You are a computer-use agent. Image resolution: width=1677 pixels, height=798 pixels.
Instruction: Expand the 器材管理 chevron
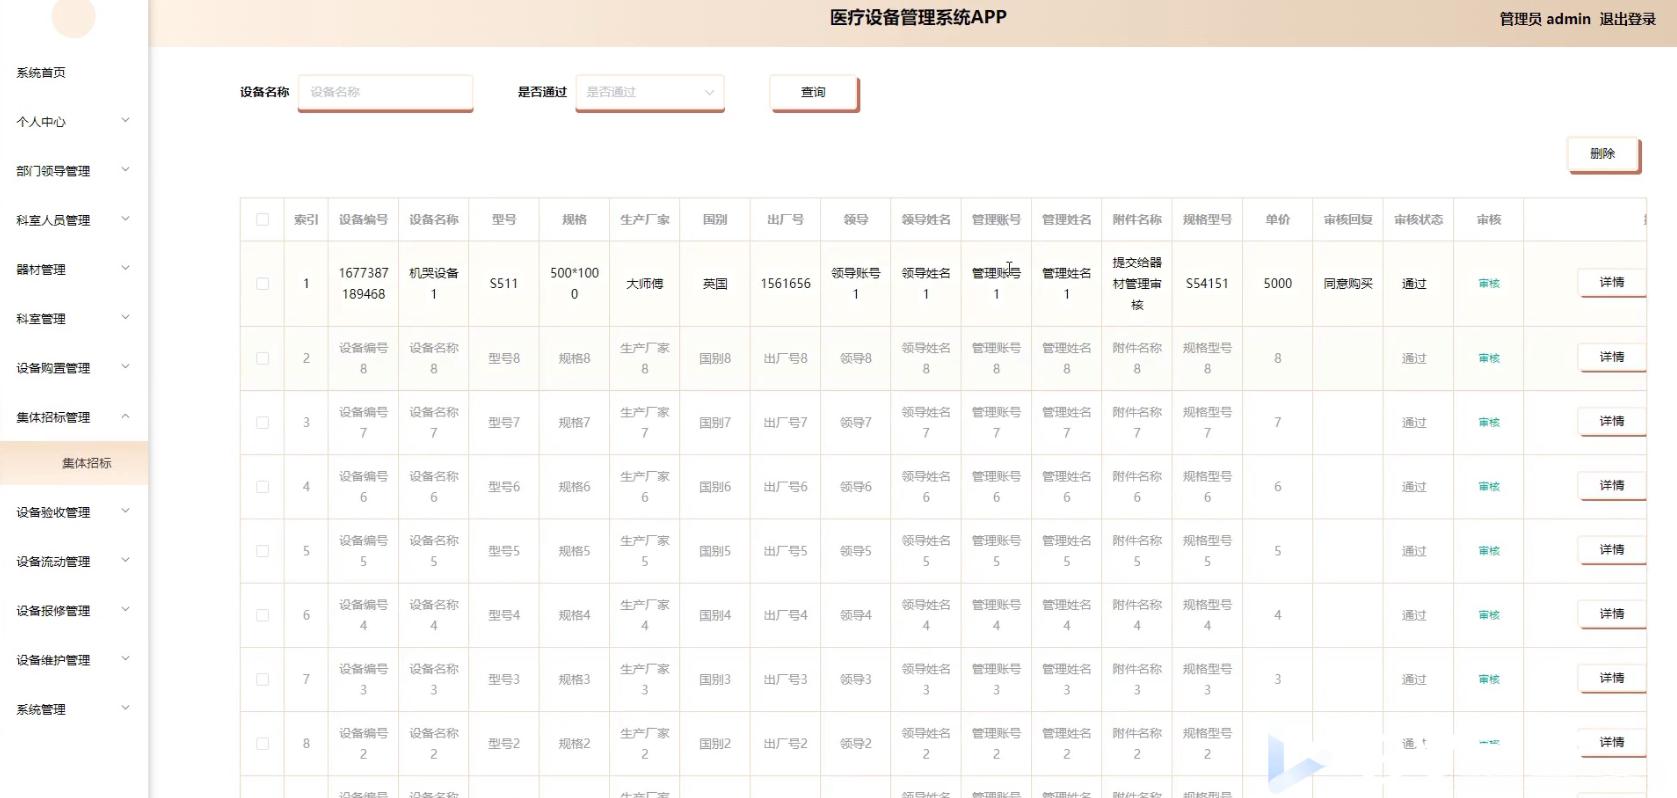[x=125, y=268]
